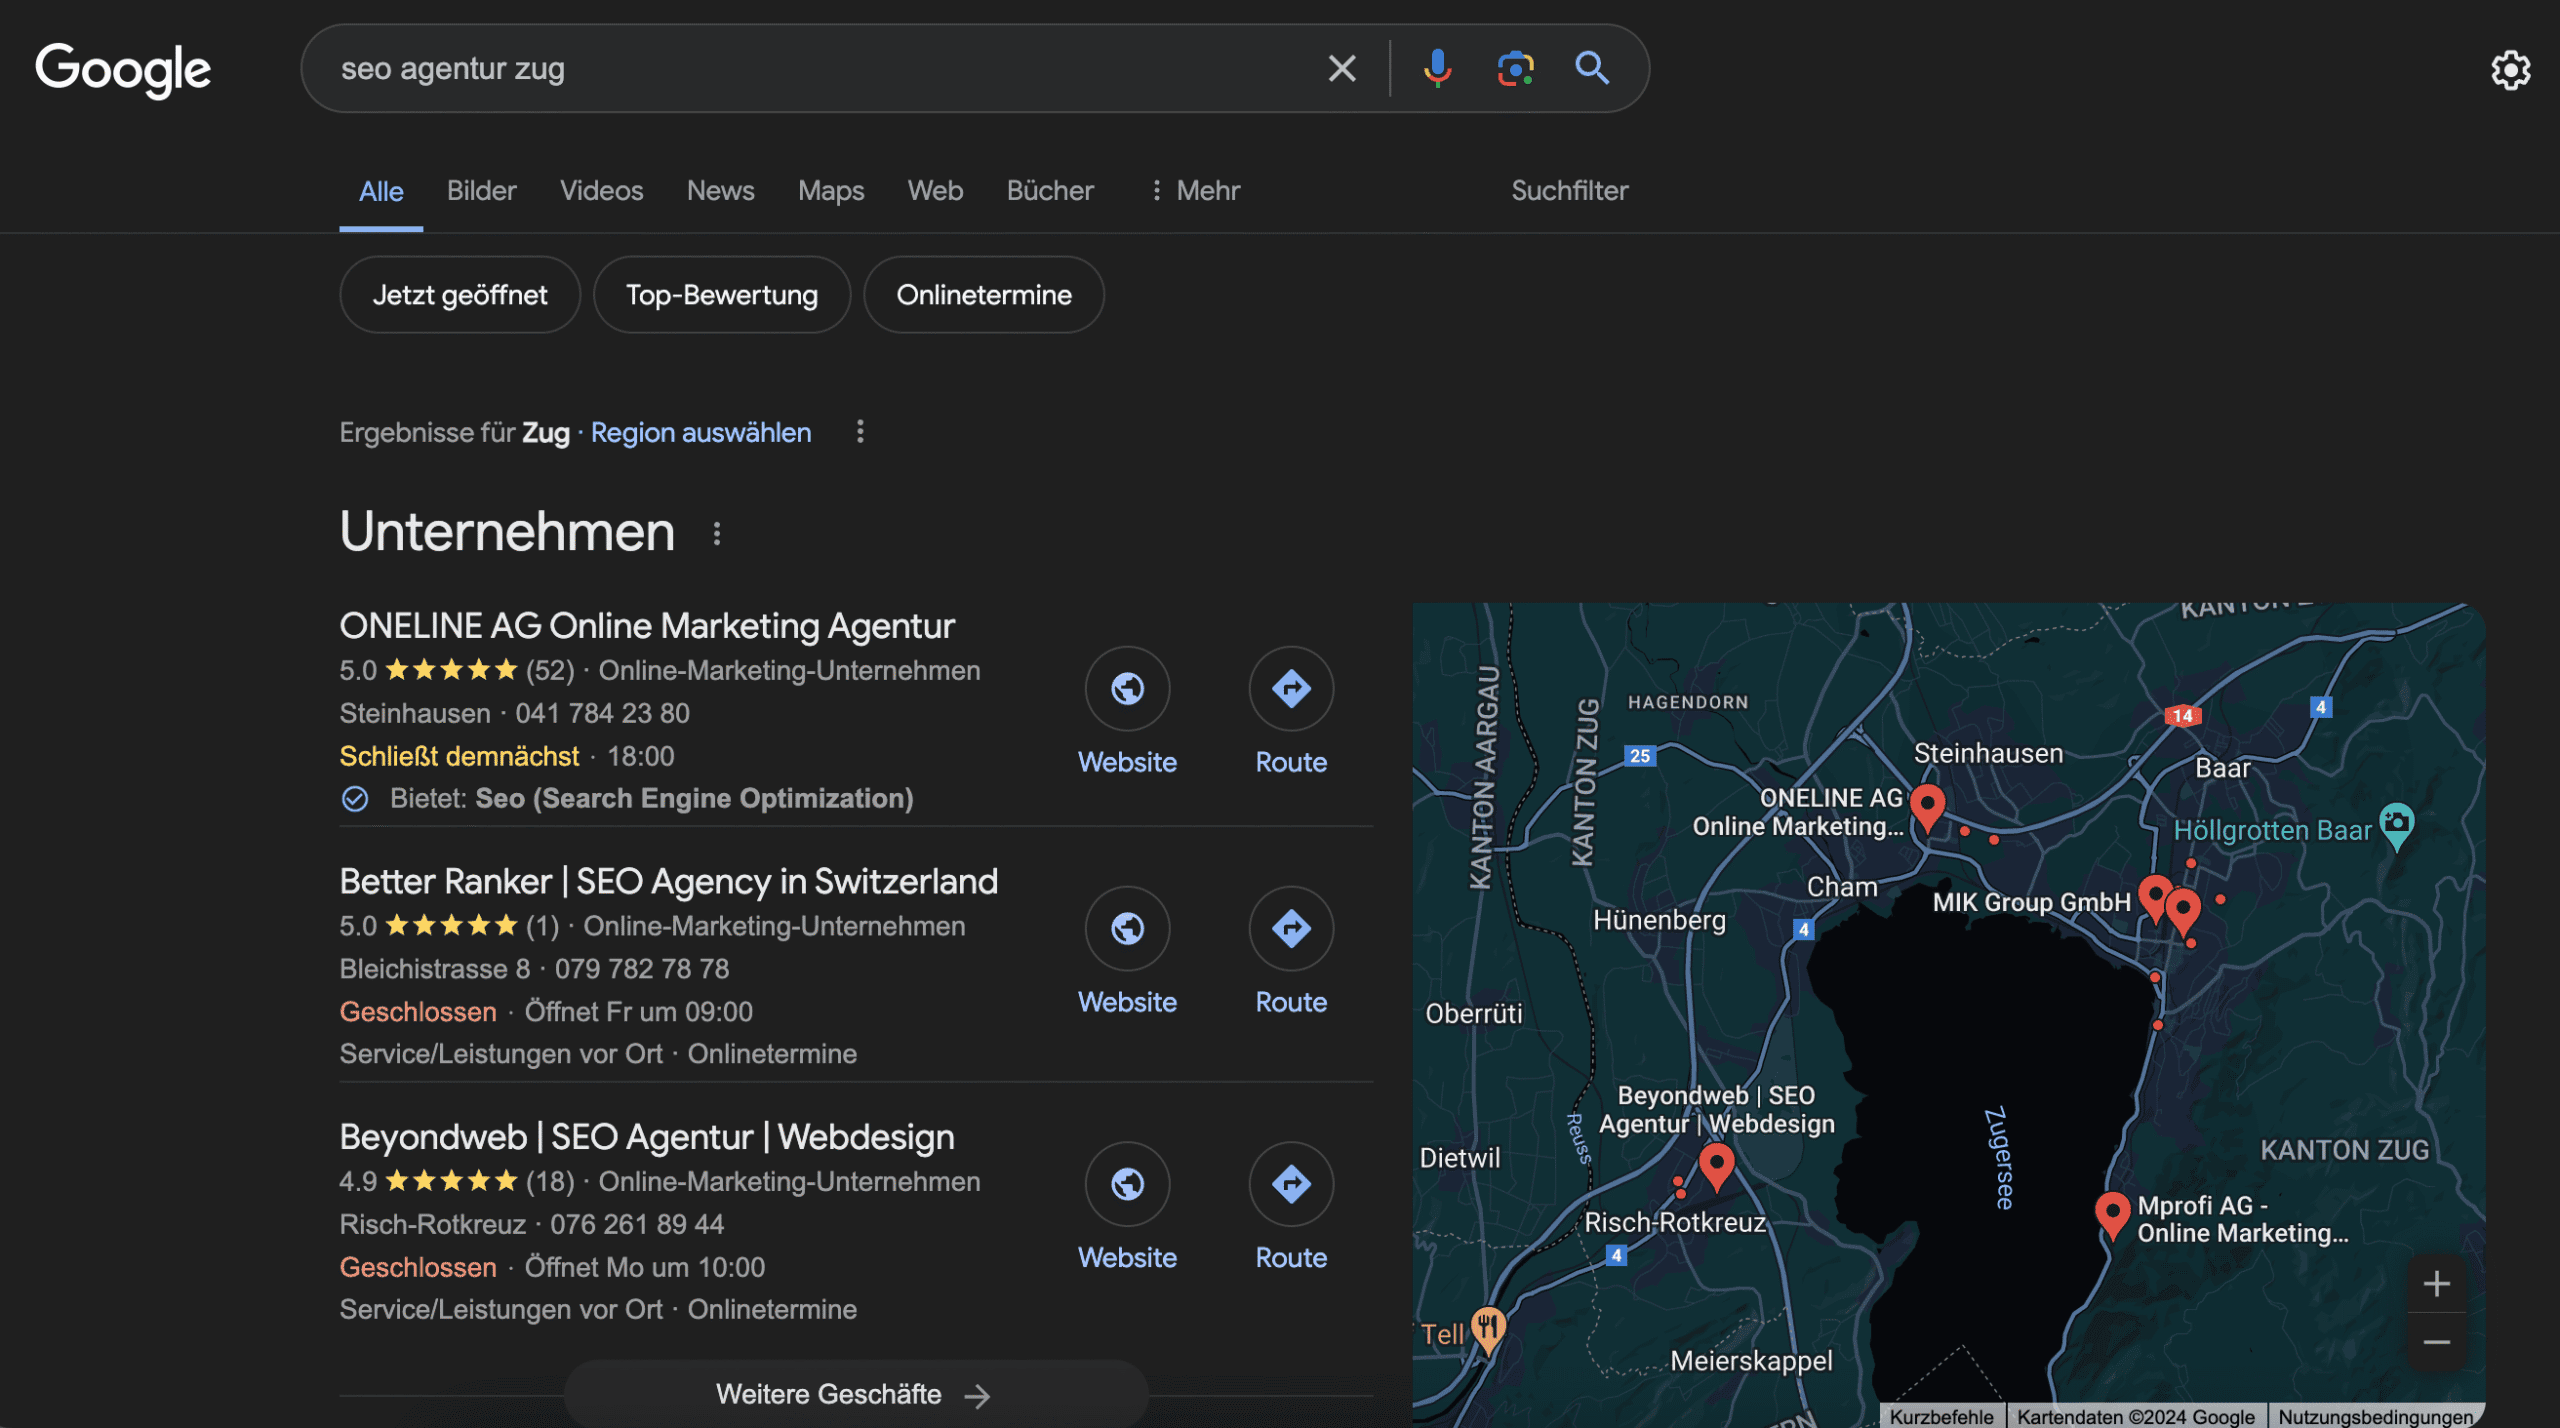
Task: Open Beyondweb SEO Agentur Webdesign listing
Action: [x=647, y=1137]
